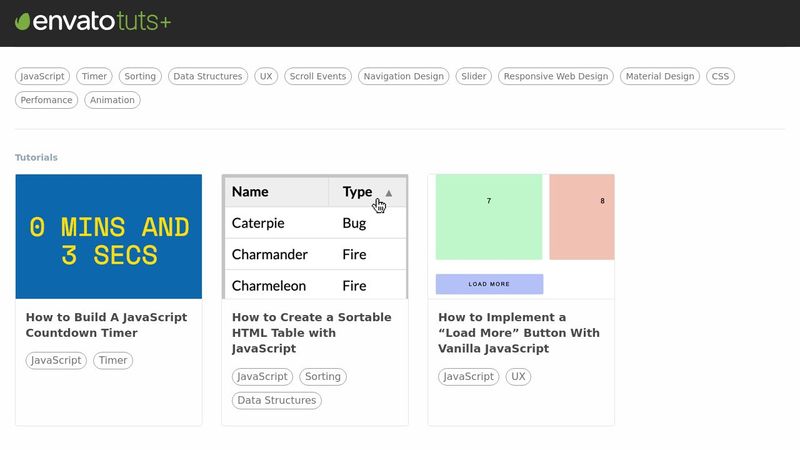Open the Load More tutorial thumbnail
800x450 pixels.
(x=521, y=237)
